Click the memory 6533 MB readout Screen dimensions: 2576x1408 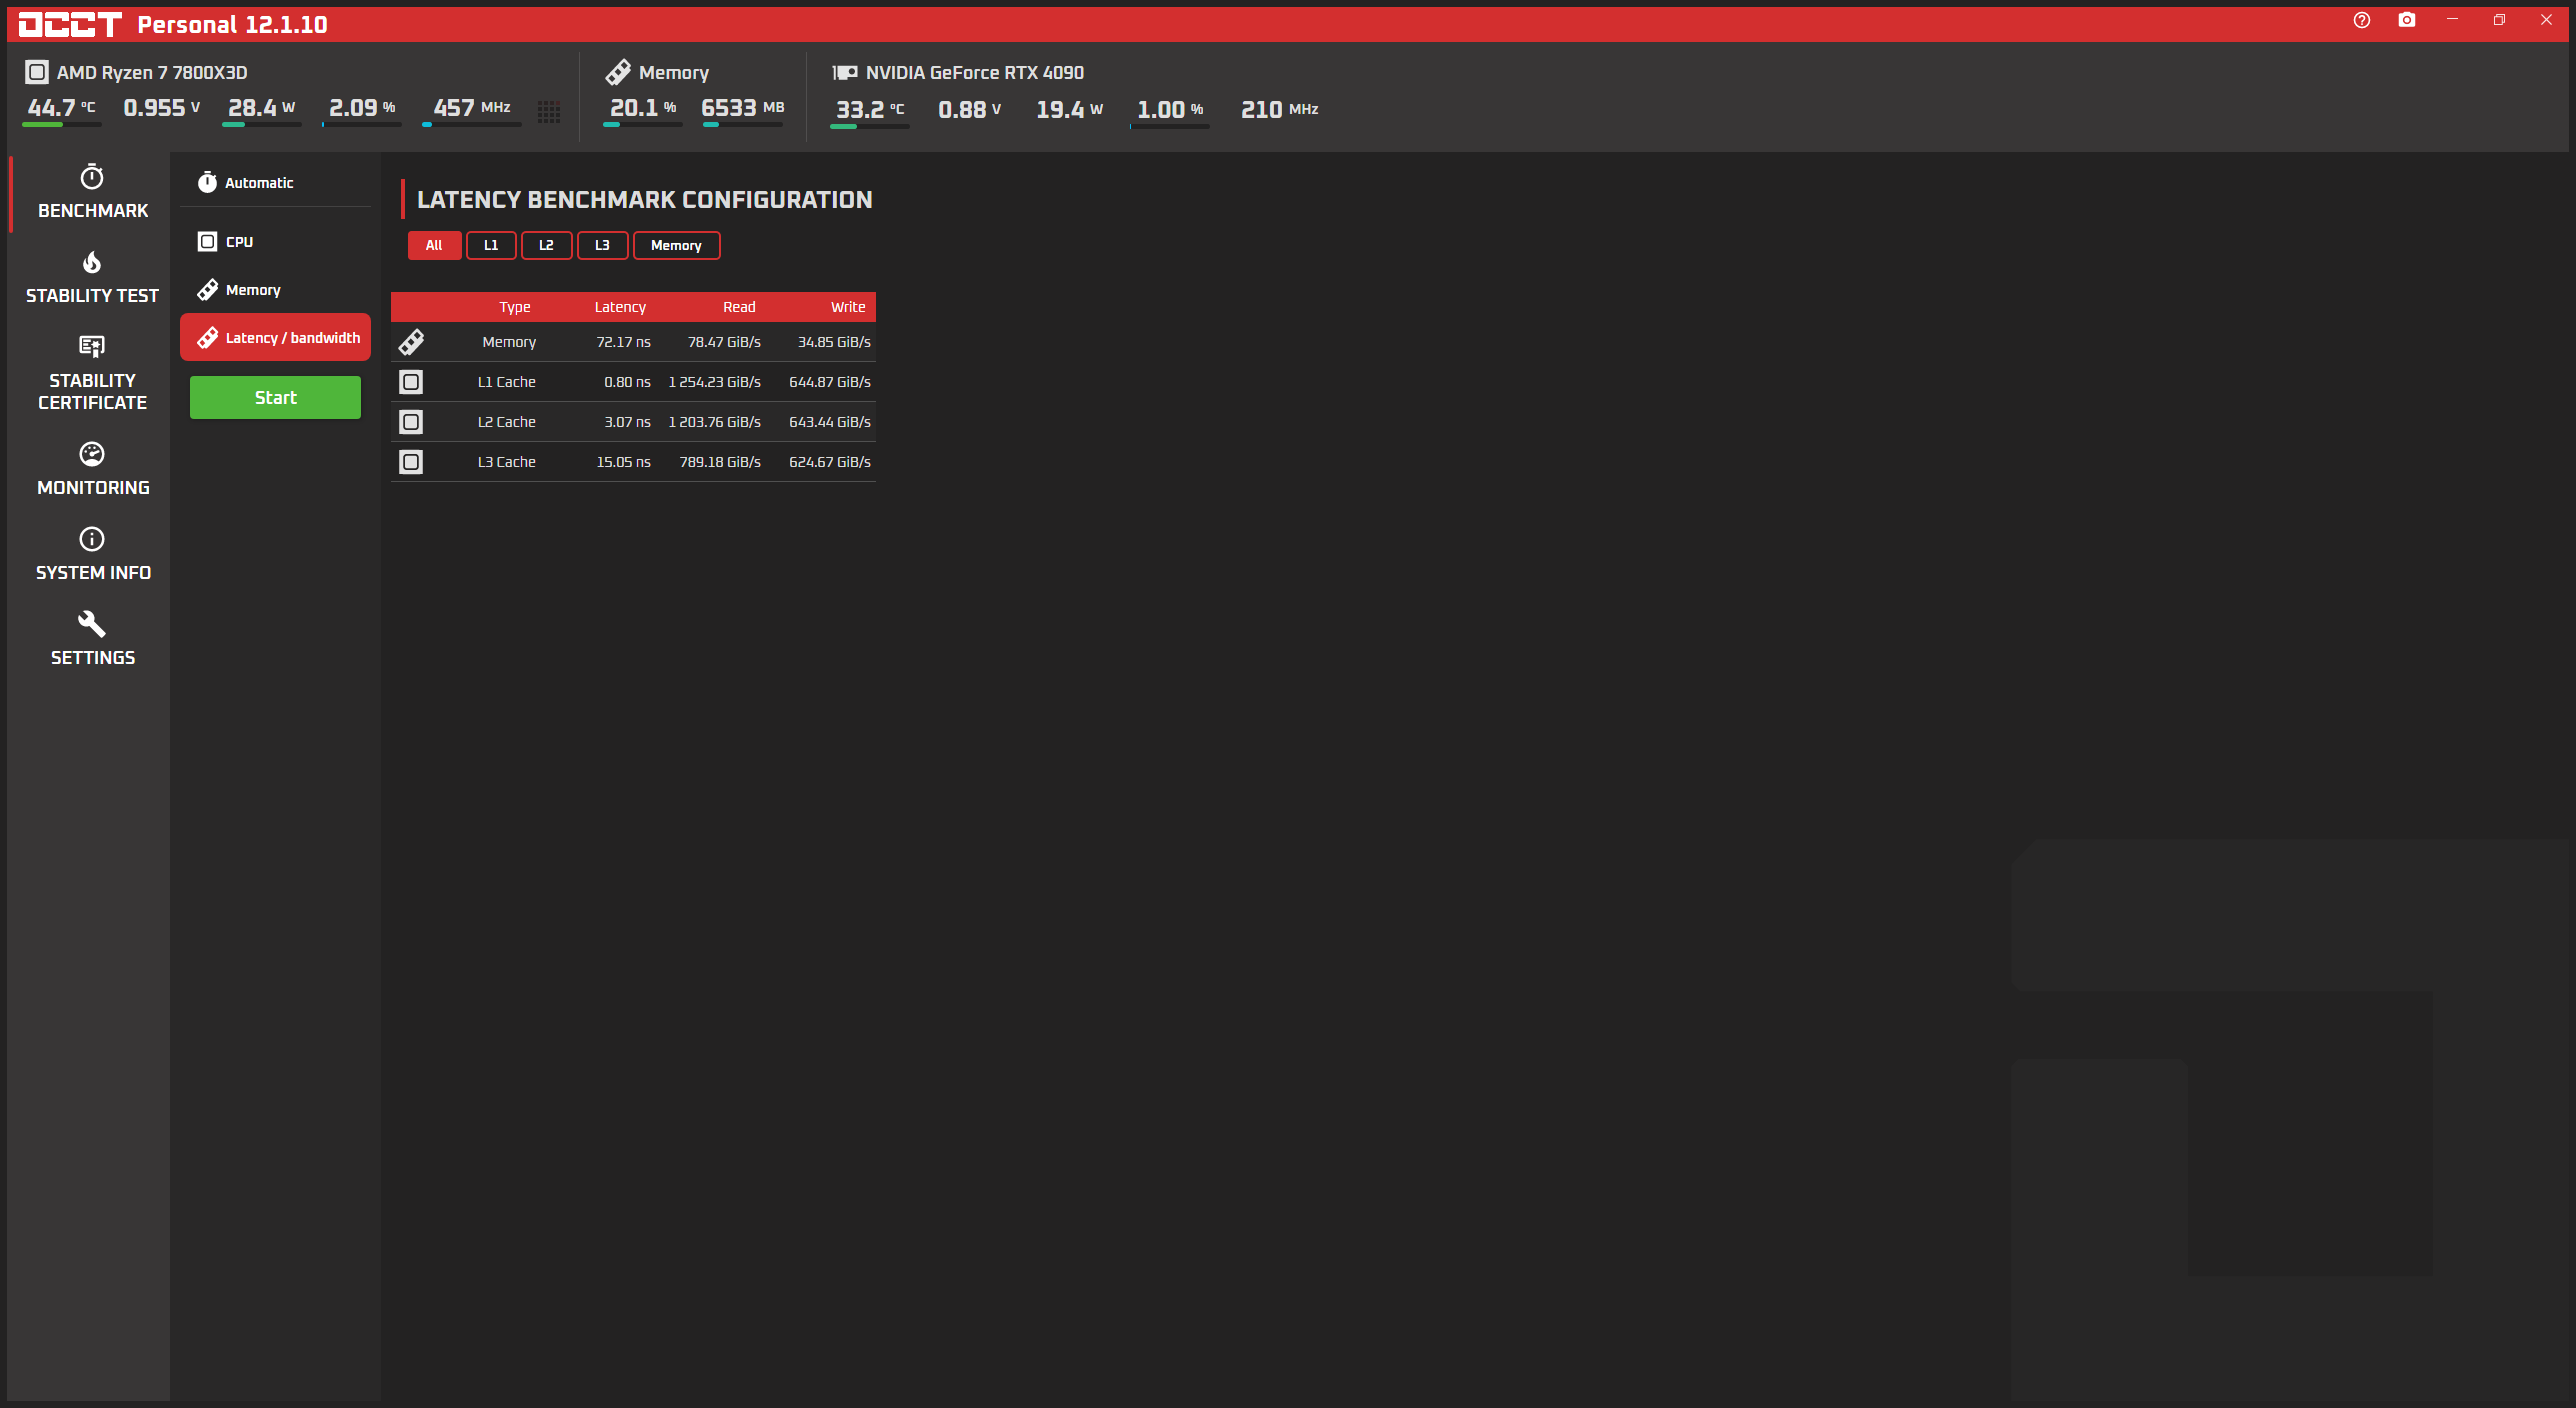click(743, 108)
